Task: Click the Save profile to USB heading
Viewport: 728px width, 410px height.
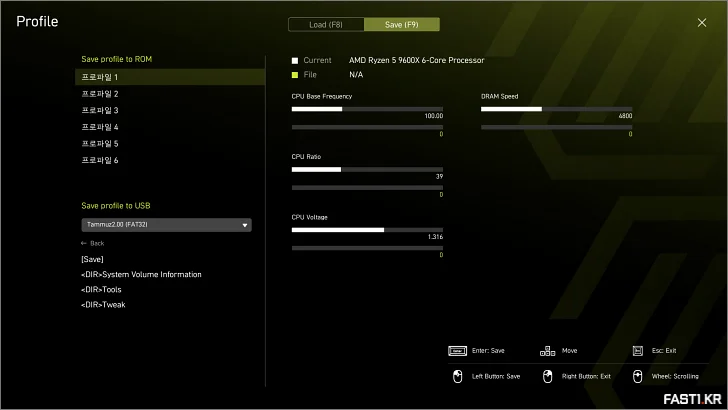Action: pos(116,206)
